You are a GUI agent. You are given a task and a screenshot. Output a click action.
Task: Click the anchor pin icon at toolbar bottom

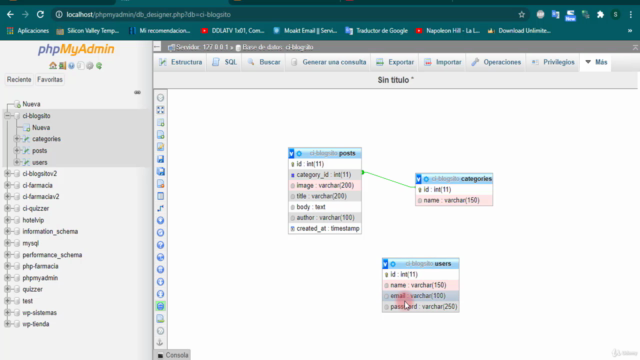pos(160,342)
